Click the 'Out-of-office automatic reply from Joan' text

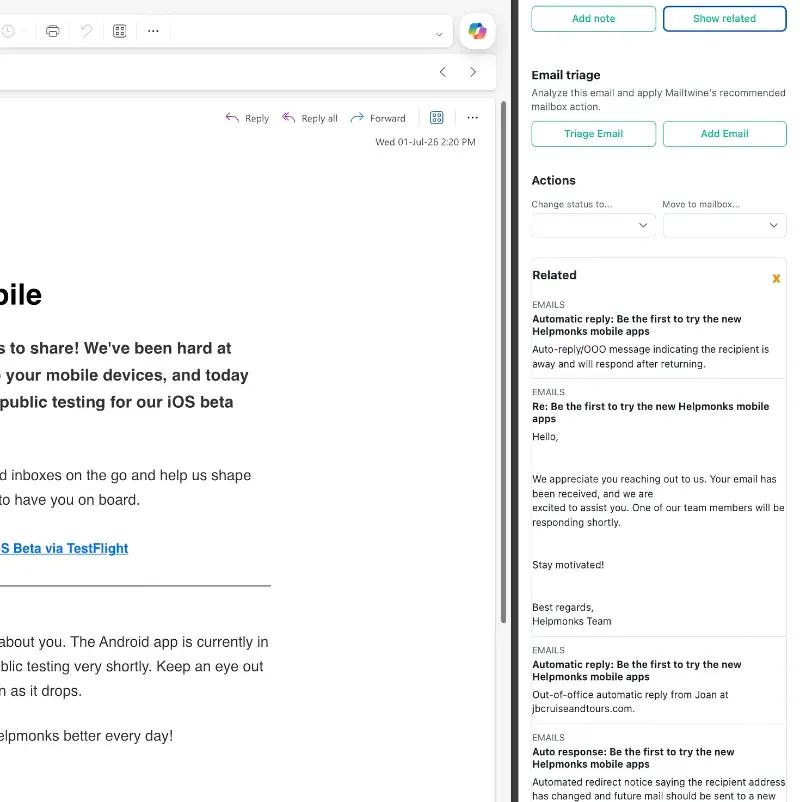point(630,702)
